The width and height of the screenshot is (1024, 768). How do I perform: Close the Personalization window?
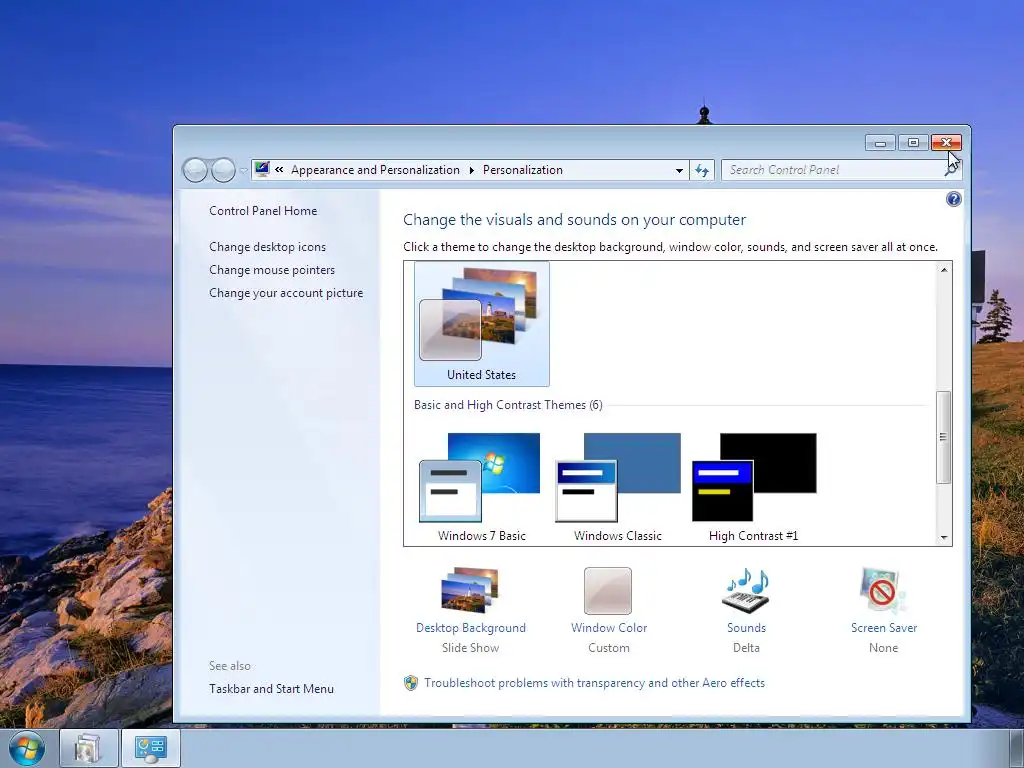point(946,142)
